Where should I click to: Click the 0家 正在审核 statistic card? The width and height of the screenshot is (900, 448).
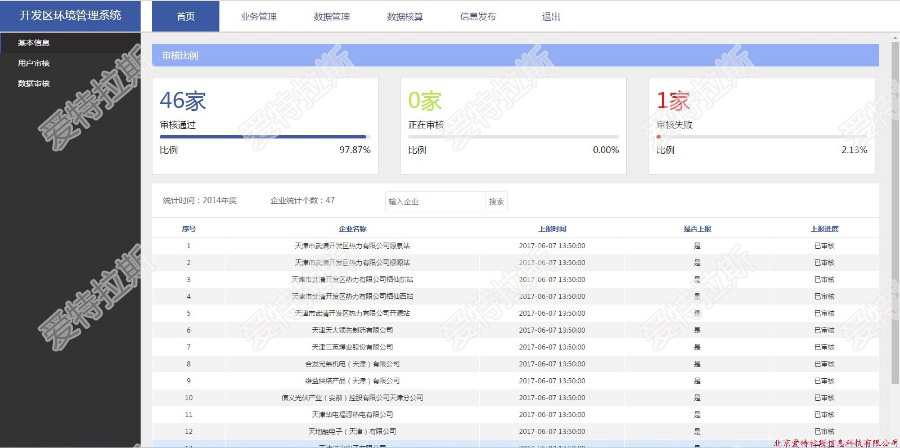(513, 125)
